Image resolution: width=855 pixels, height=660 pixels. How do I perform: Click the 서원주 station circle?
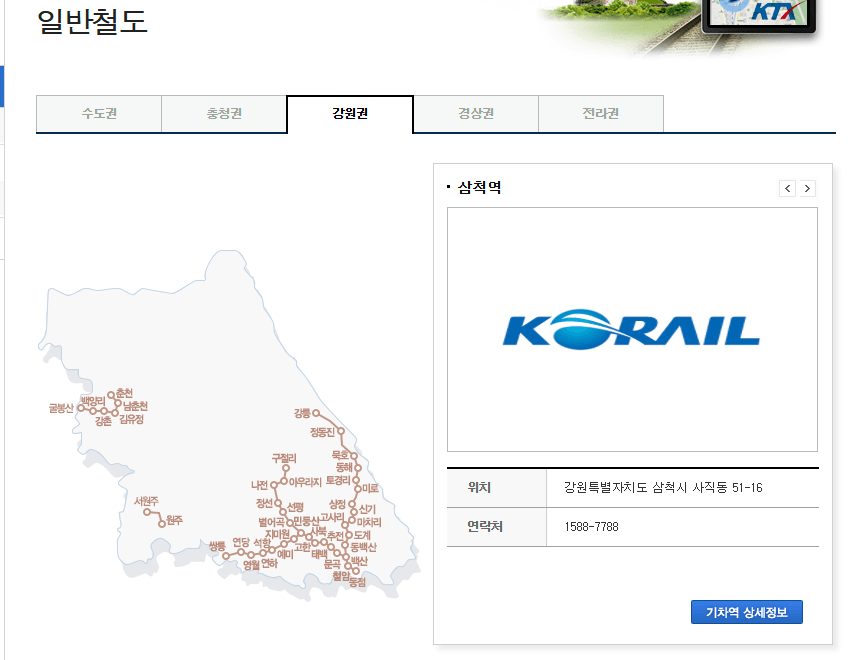pos(147,512)
